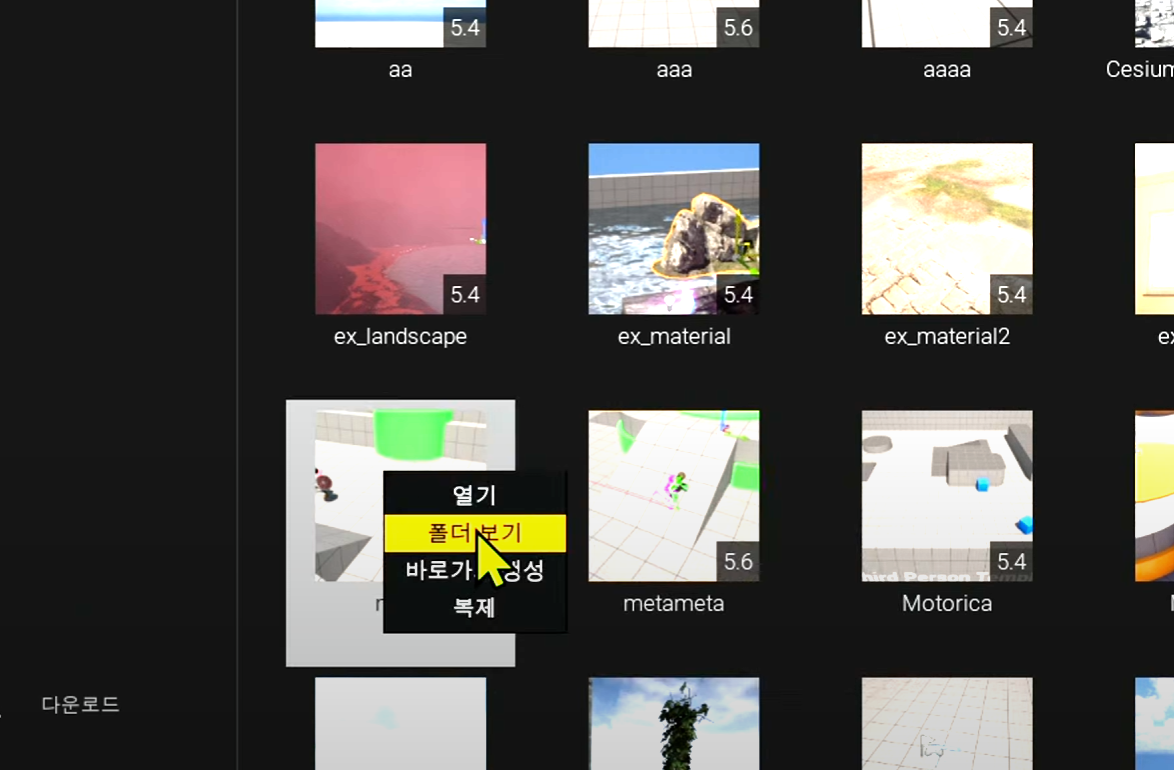1174x770 pixels.
Task: Click the 5.4 version badge on ex_material2
Action: (x=1011, y=294)
